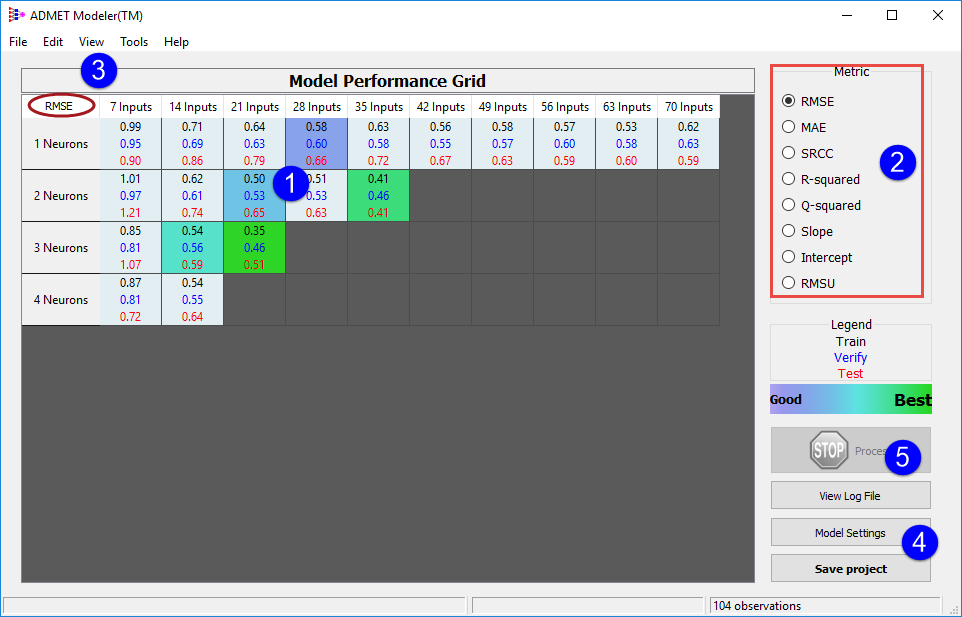Click the 28 Inputs column header

pyautogui.click(x=317, y=107)
